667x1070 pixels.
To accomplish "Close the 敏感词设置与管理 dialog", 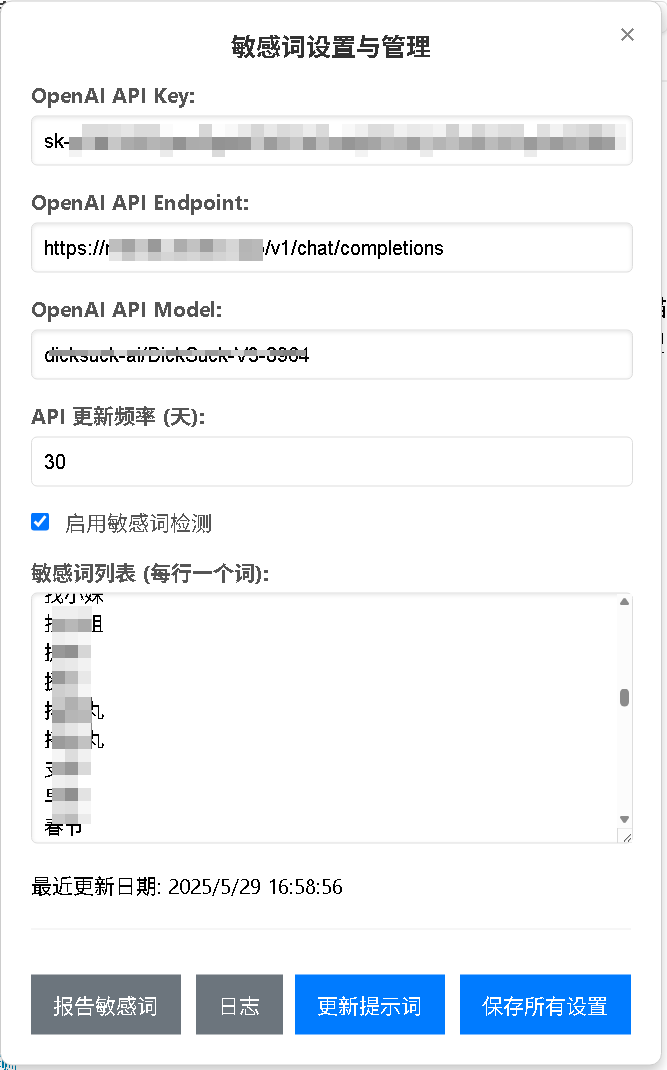I will (627, 35).
